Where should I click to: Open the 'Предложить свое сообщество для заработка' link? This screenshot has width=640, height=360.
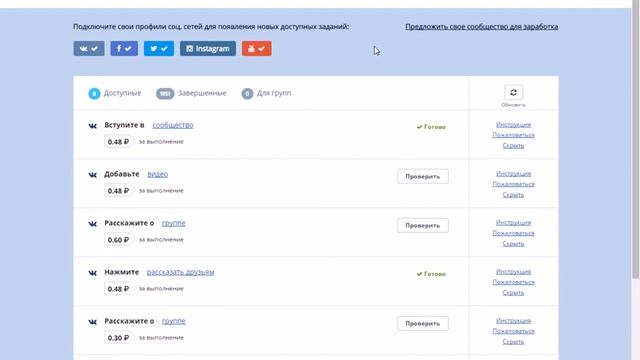point(482,27)
